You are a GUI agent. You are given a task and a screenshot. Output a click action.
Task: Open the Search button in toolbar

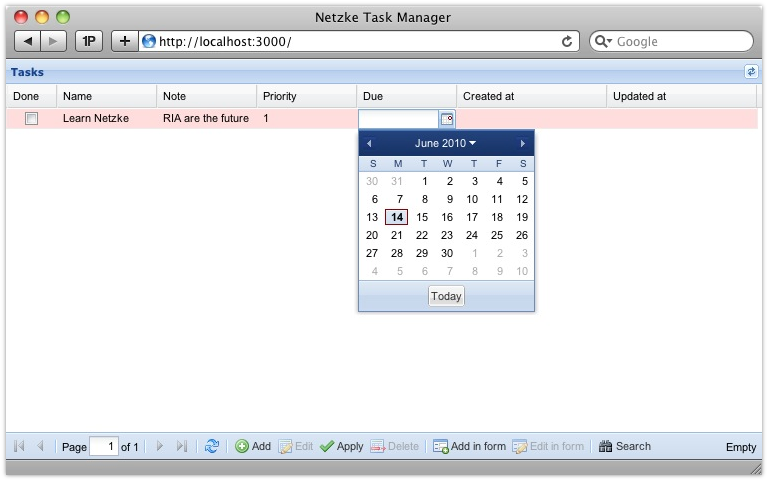[x=625, y=446]
